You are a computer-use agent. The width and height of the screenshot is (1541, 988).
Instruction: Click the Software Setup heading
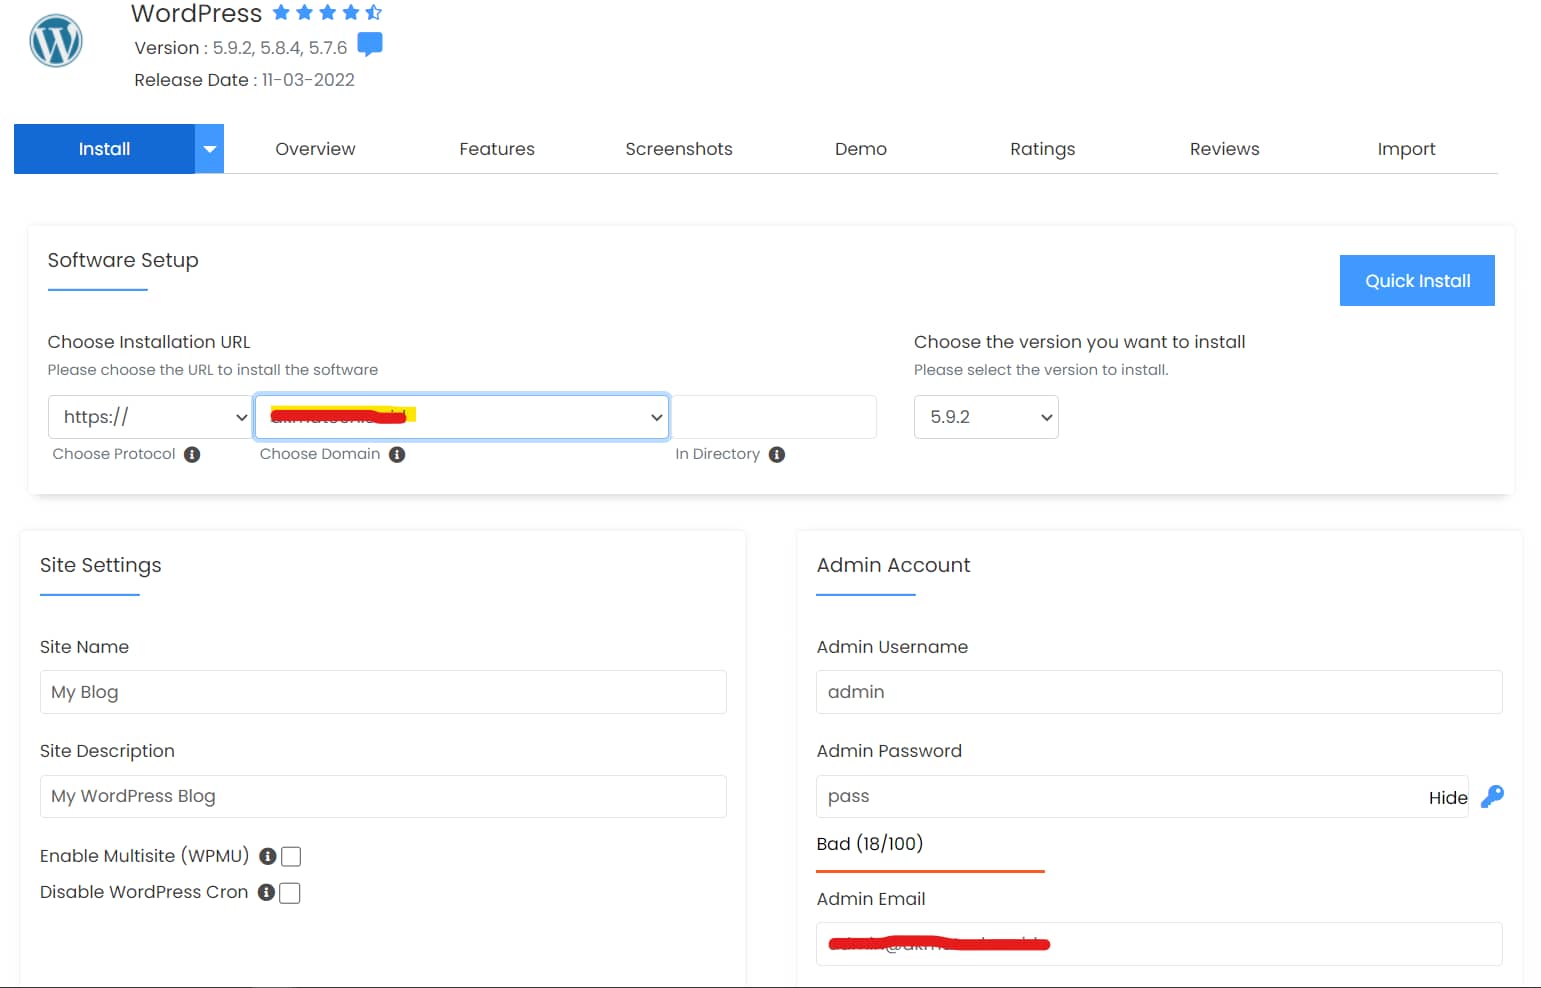123,260
